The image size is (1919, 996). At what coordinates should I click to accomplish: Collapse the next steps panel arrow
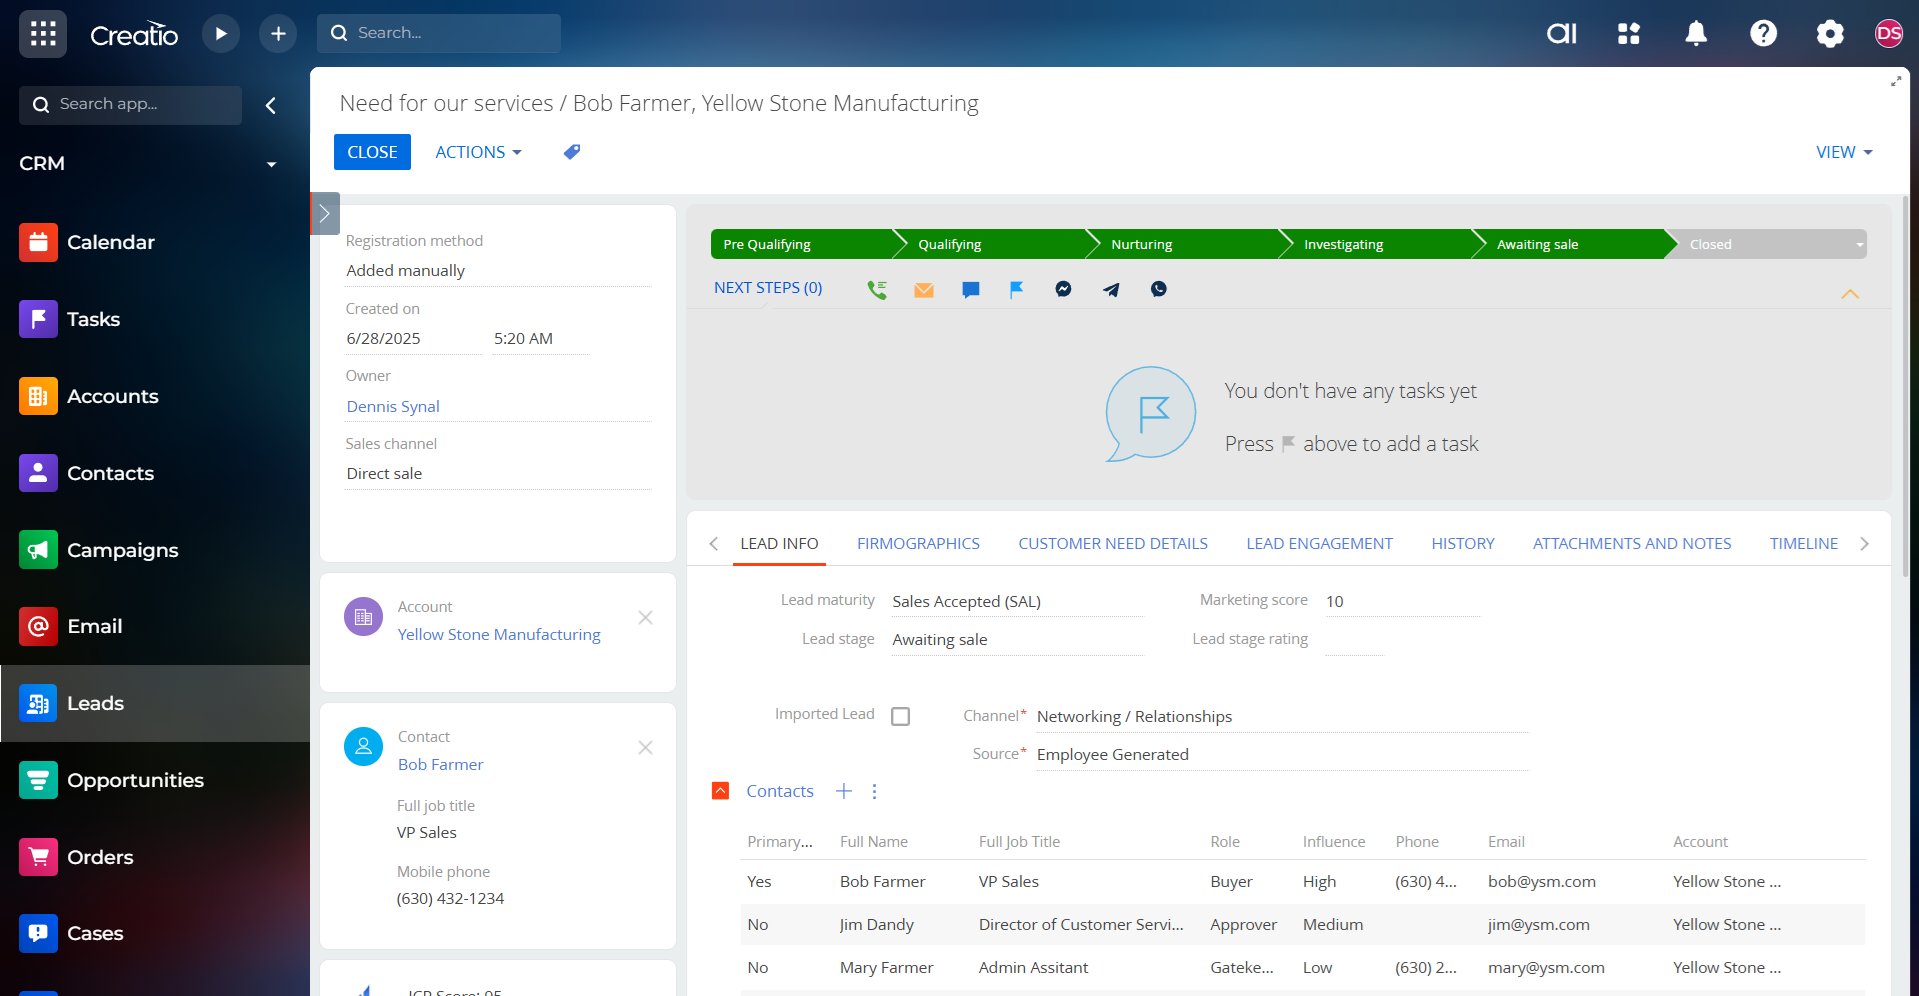tap(1849, 294)
